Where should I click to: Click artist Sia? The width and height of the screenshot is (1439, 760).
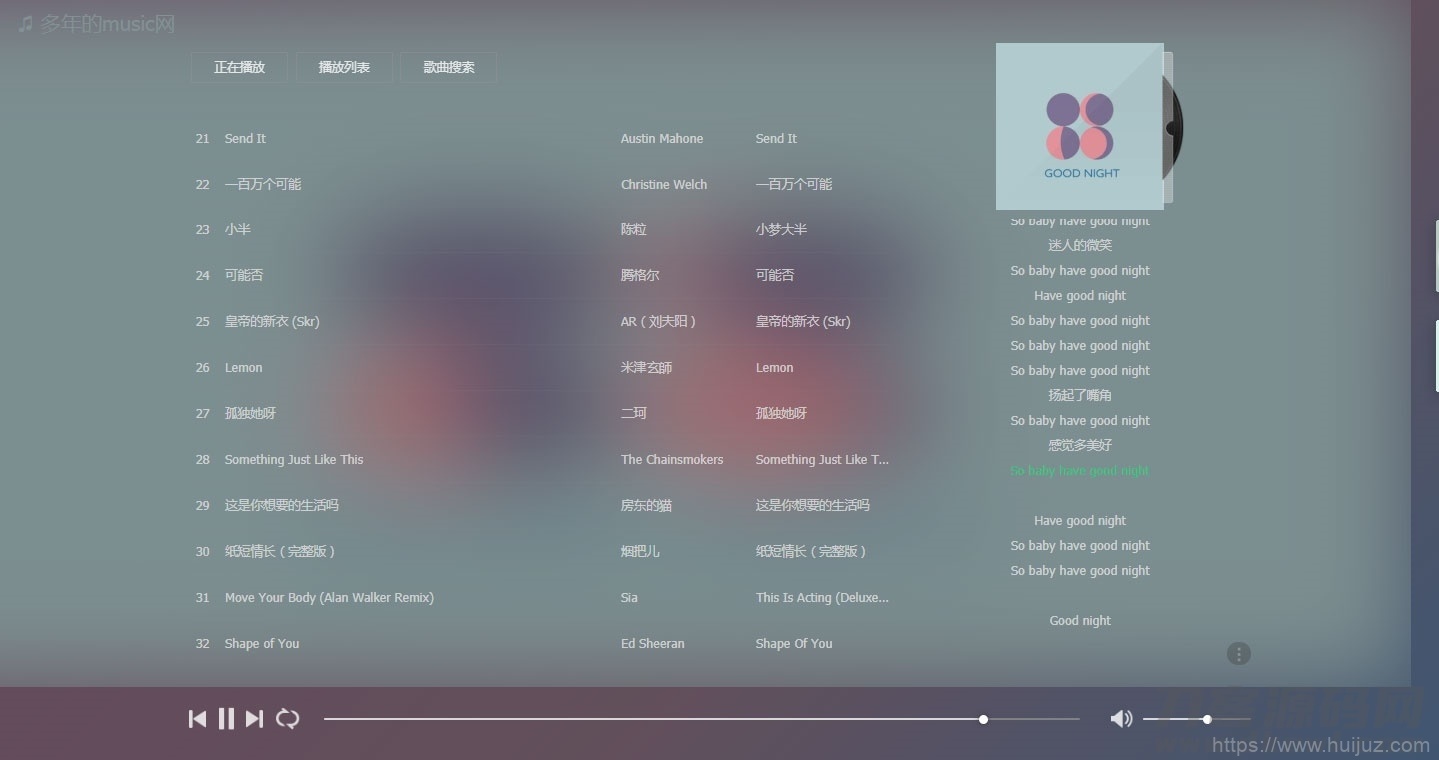(x=629, y=598)
